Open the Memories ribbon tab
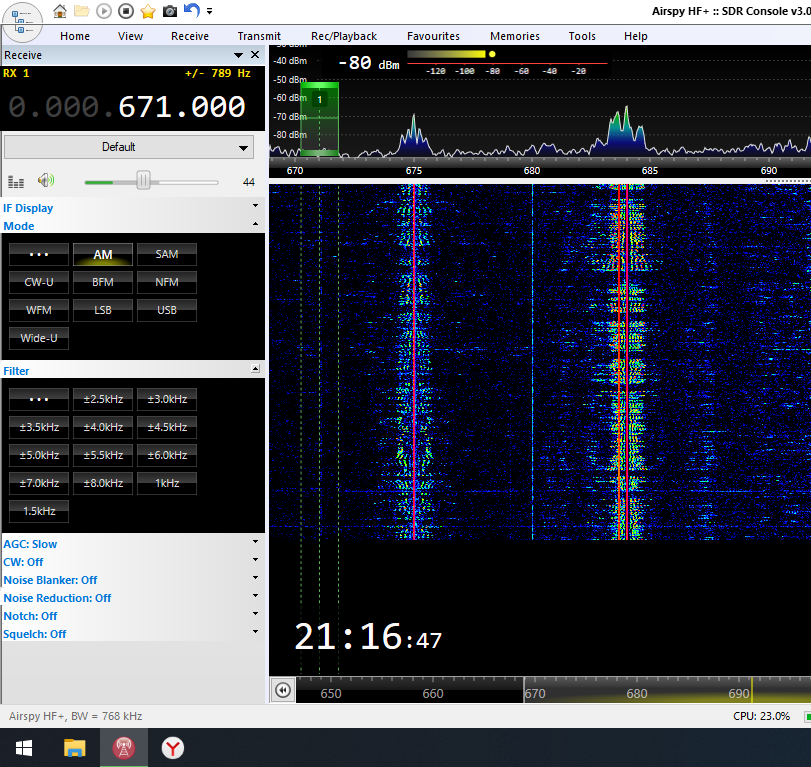811x767 pixels. coord(515,36)
